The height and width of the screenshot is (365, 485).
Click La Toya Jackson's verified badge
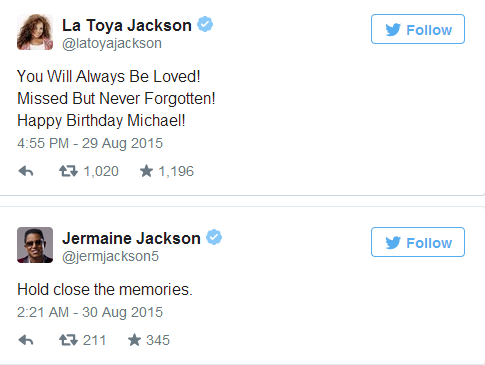(x=205, y=24)
